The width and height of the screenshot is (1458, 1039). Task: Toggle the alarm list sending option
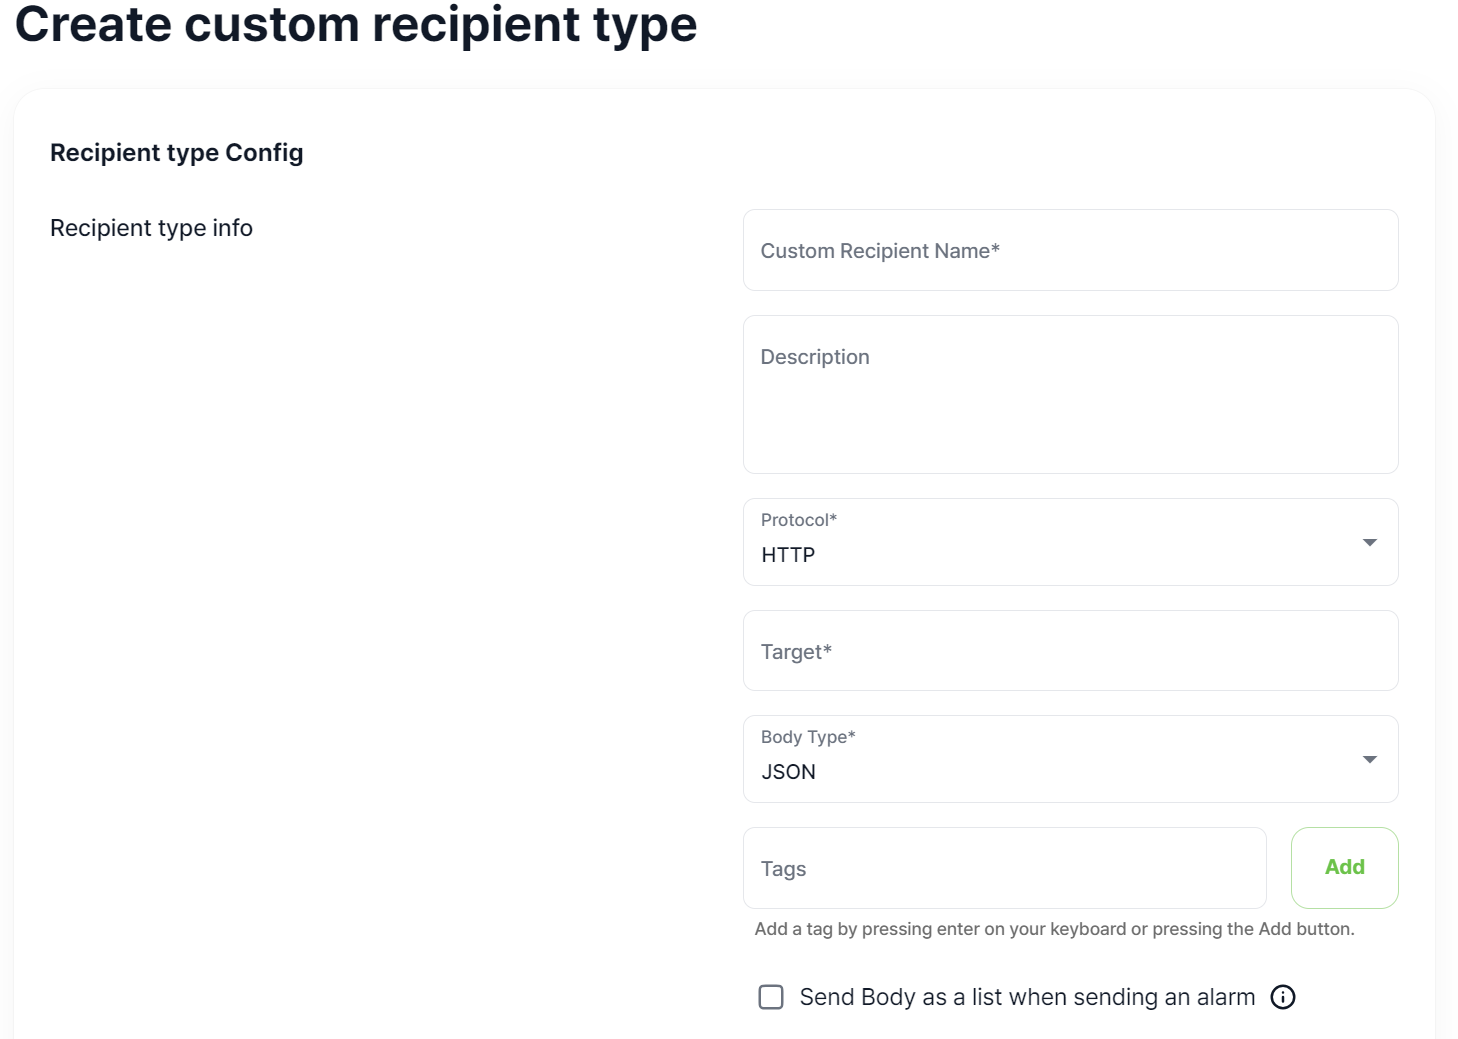[770, 997]
